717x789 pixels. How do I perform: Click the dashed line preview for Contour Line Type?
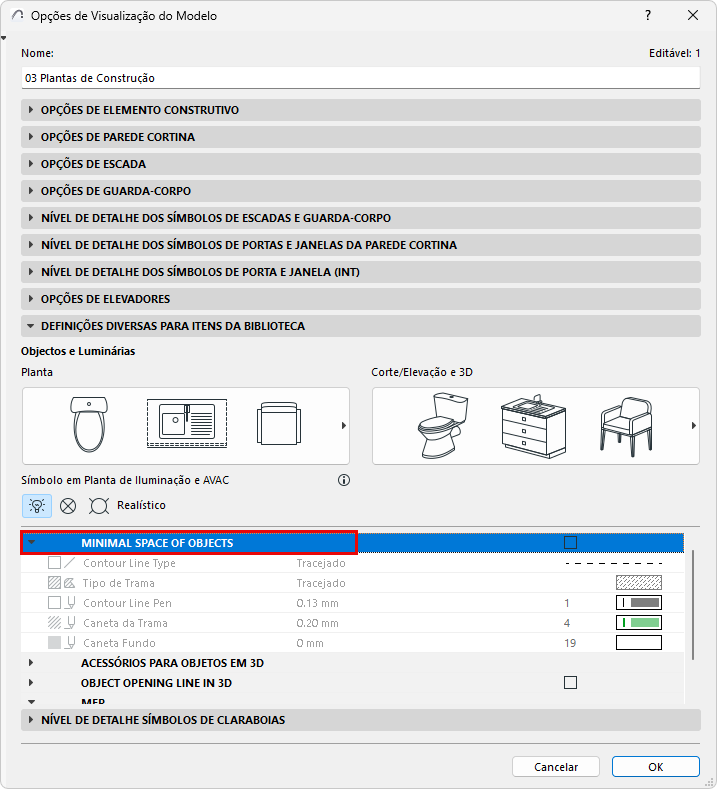point(614,563)
